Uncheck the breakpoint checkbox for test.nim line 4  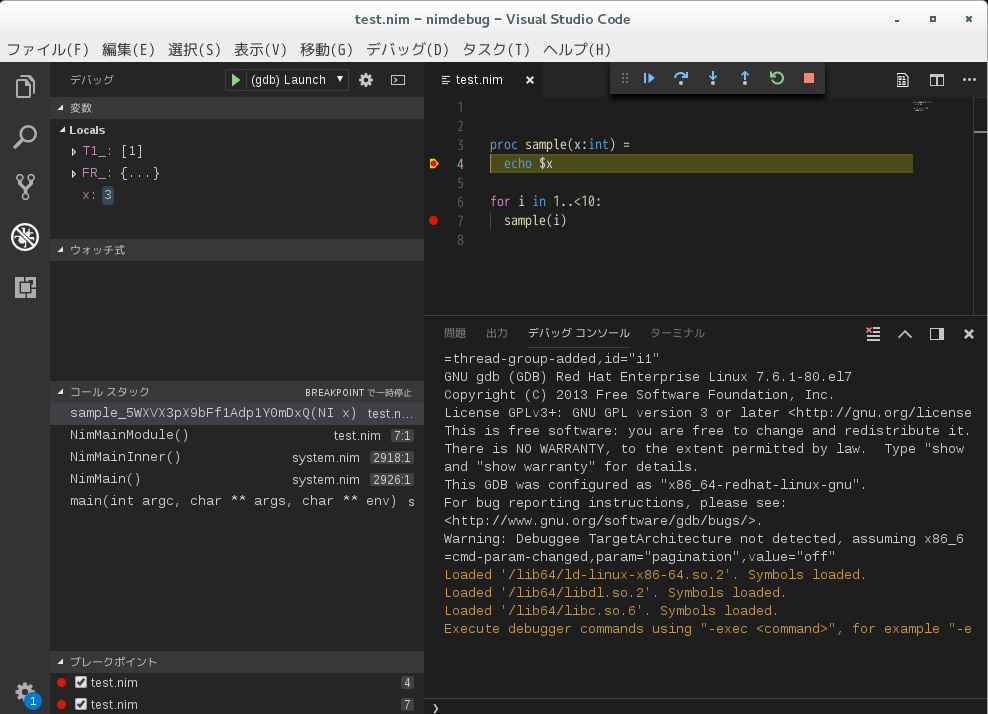coord(81,682)
